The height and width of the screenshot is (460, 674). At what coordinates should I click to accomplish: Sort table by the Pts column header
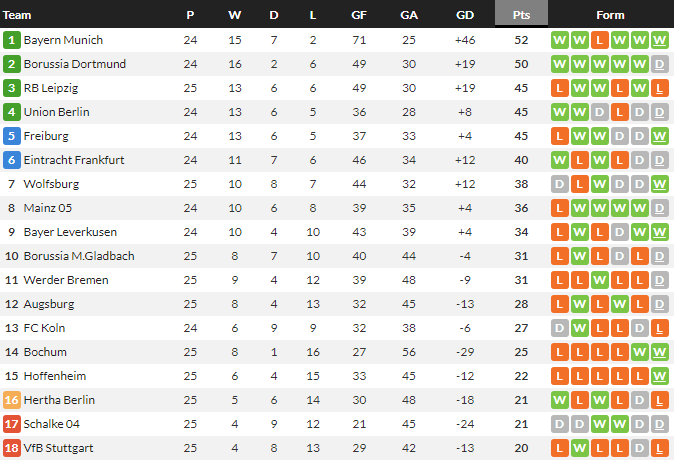(521, 15)
